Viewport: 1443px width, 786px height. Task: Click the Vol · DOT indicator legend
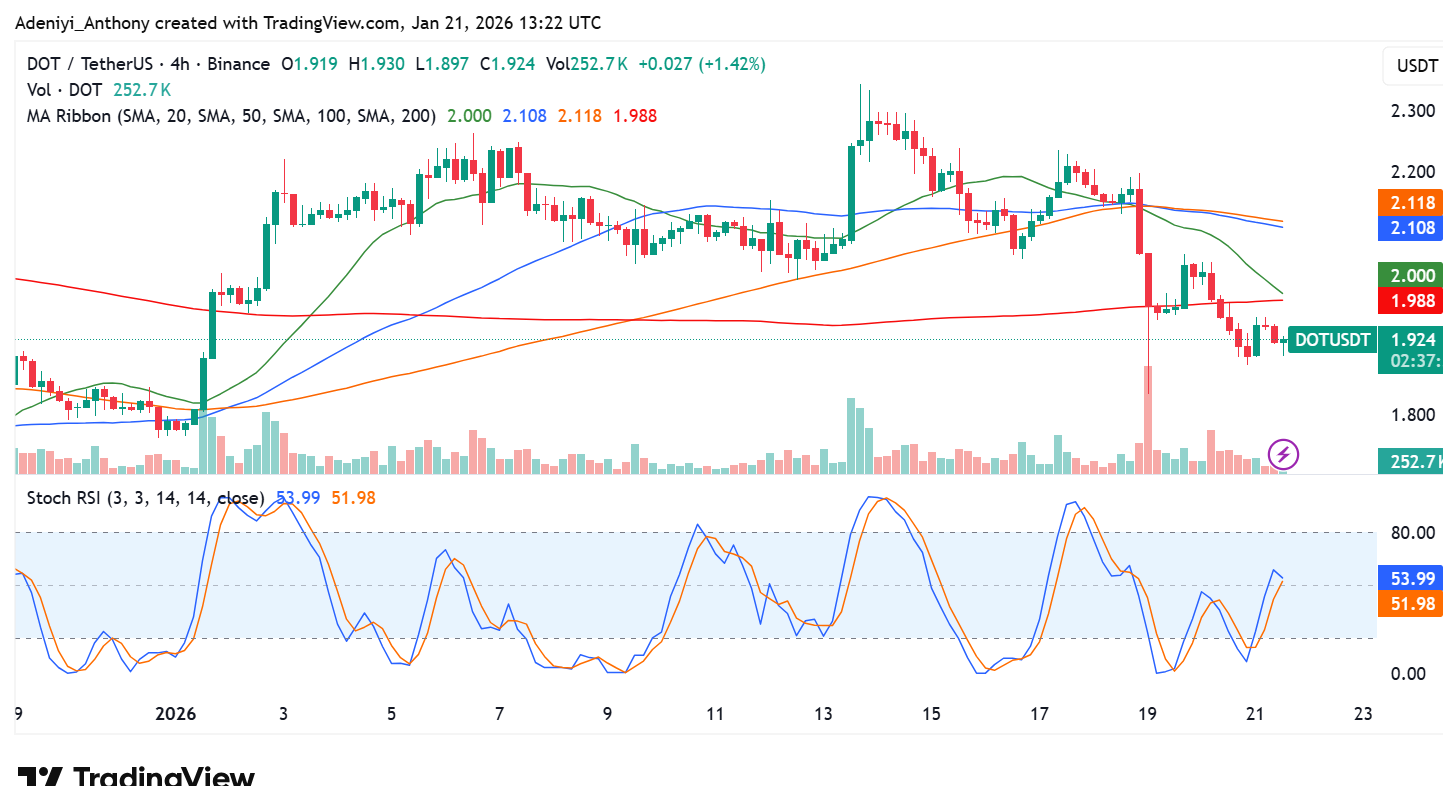pyautogui.click(x=62, y=90)
